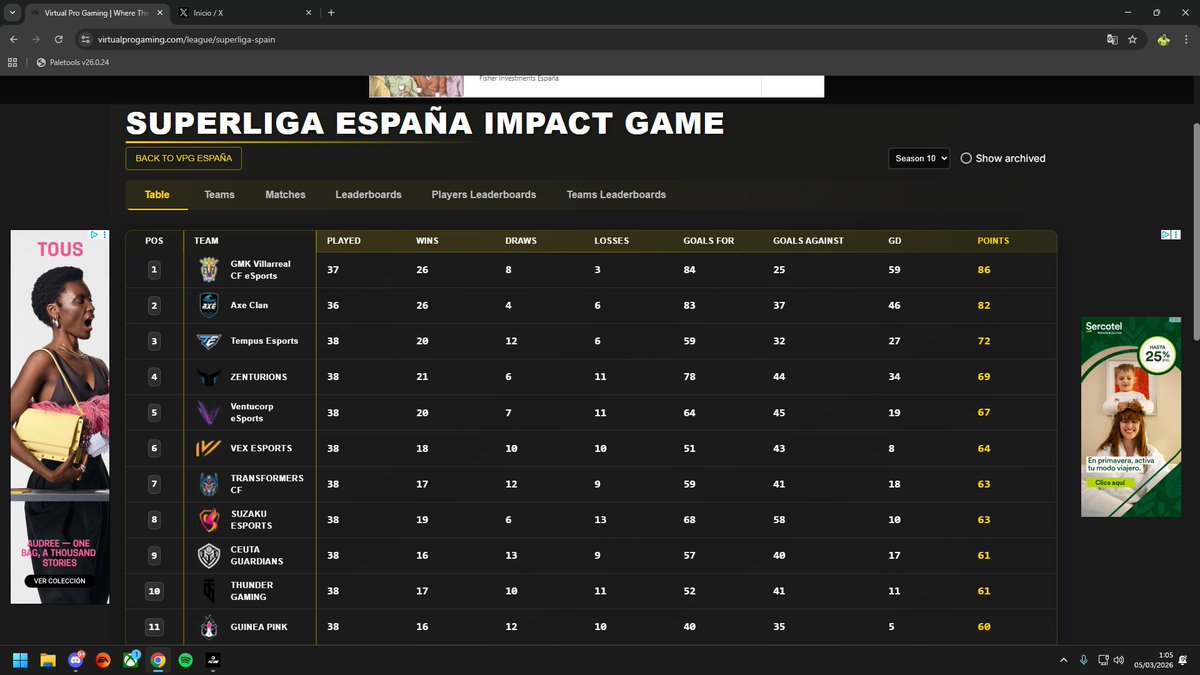Click the VEX ESPORTS team logo

tap(210, 448)
